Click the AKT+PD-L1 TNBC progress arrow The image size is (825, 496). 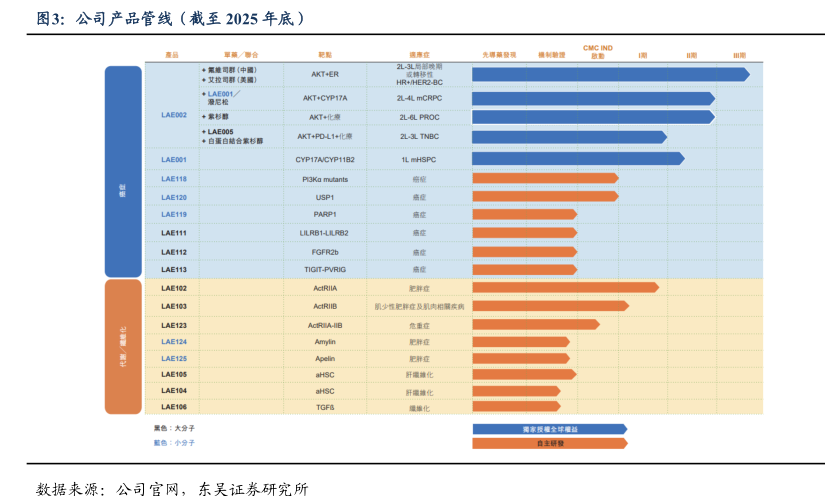tap(568, 137)
